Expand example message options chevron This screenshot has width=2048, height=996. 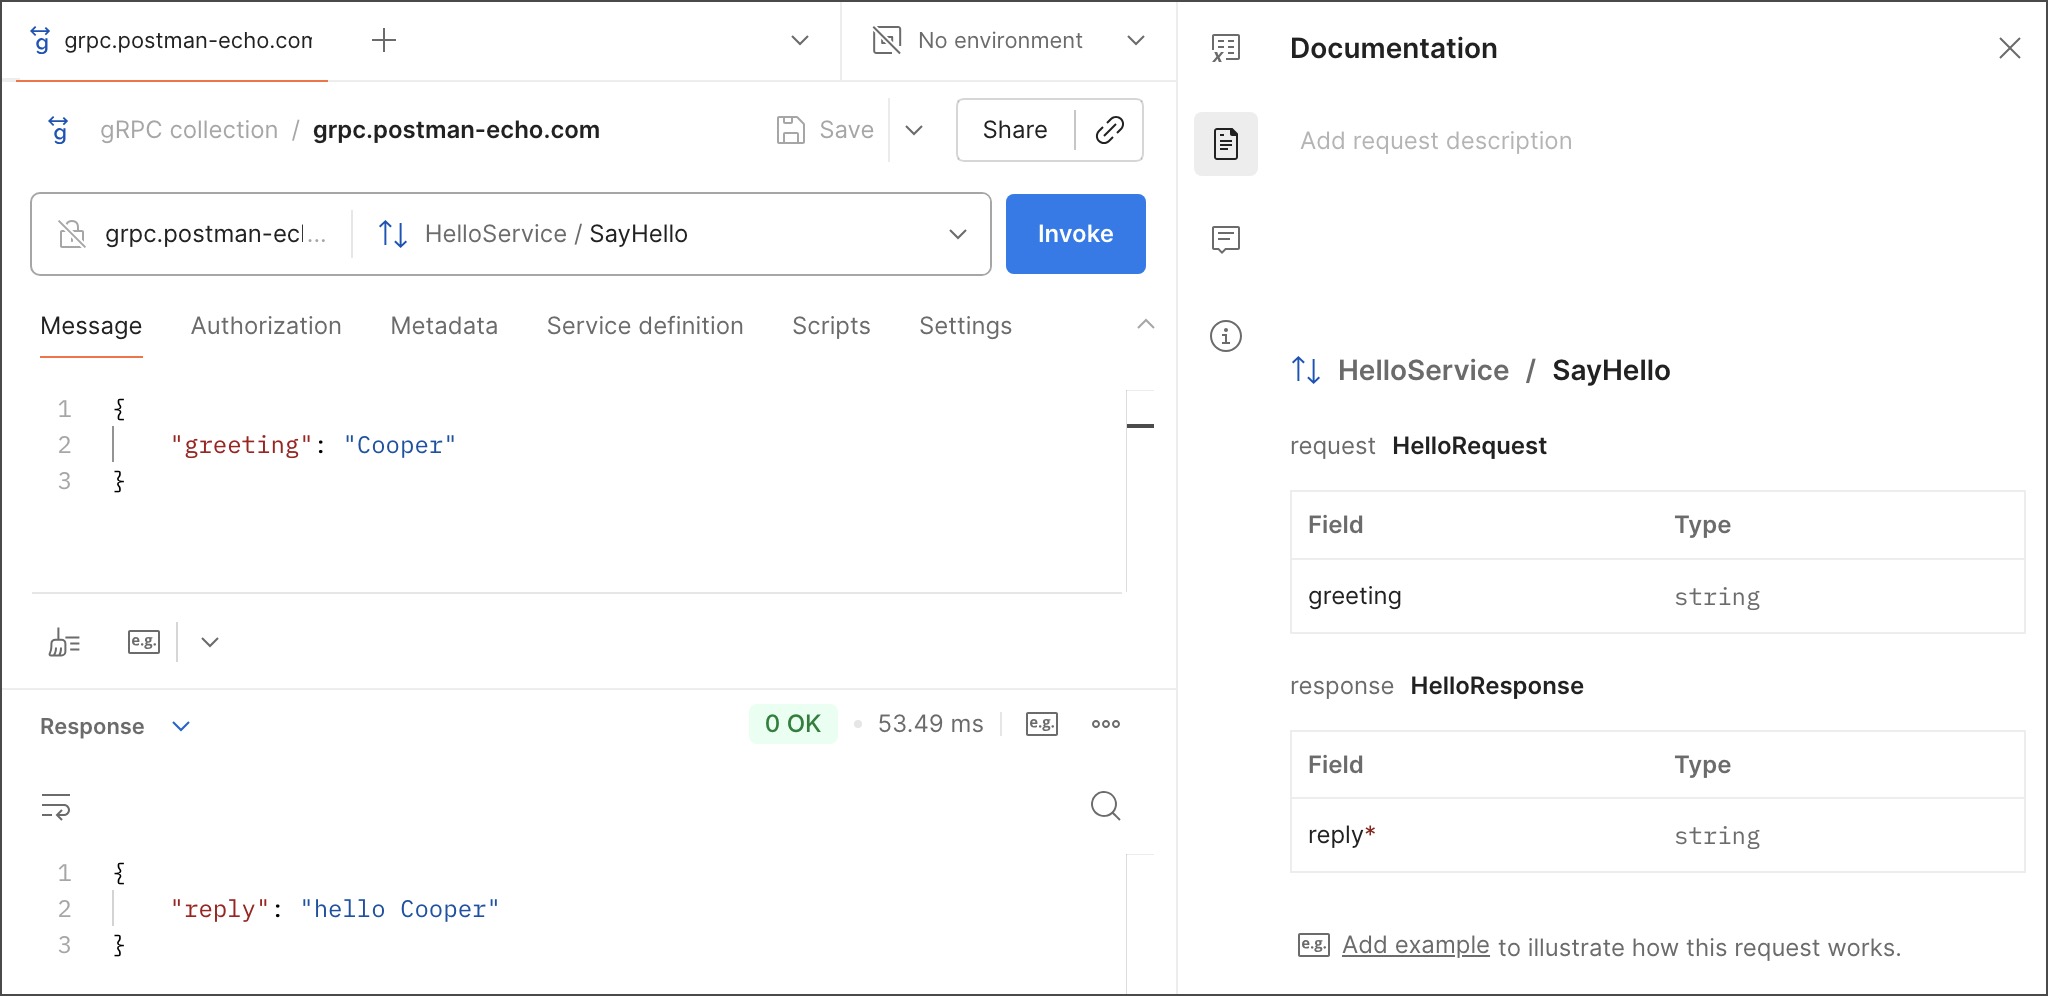[210, 642]
